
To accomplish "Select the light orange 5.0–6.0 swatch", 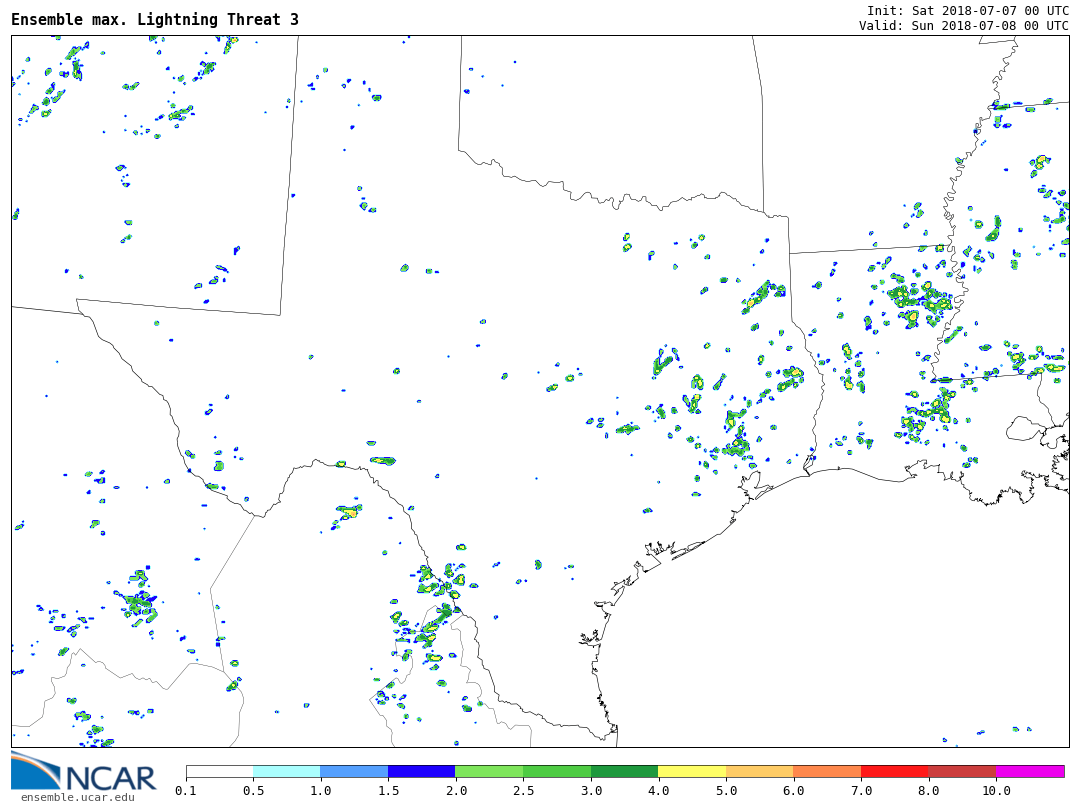I will click(x=760, y=771).
